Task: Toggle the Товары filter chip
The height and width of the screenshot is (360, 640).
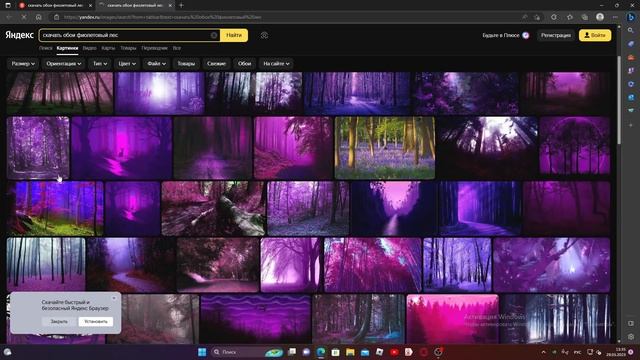Action: coord(186,64)
